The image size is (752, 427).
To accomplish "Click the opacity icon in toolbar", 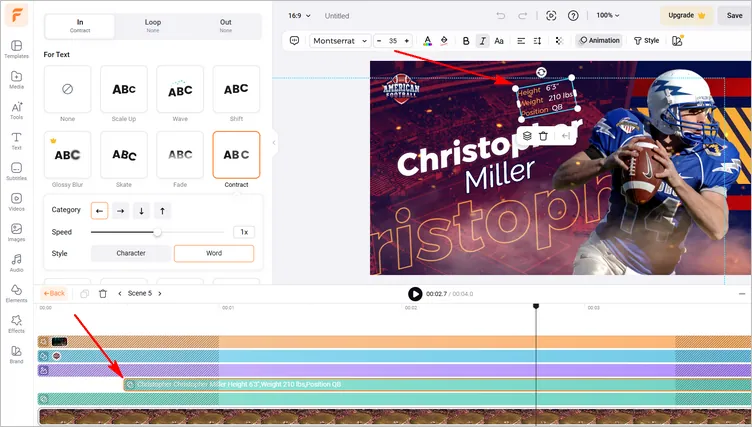I will coord(559,41).
